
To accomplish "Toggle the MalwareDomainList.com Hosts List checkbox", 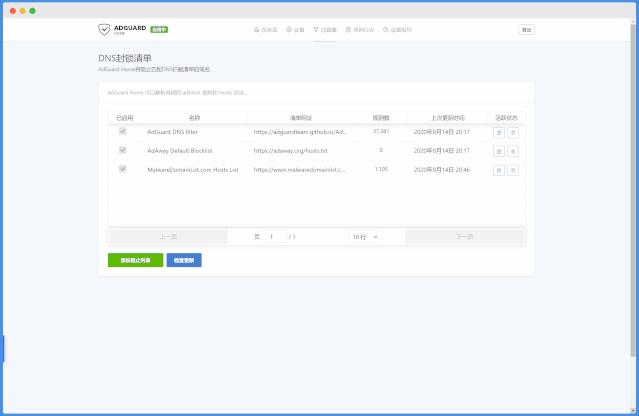I will (x=123, y=169).
